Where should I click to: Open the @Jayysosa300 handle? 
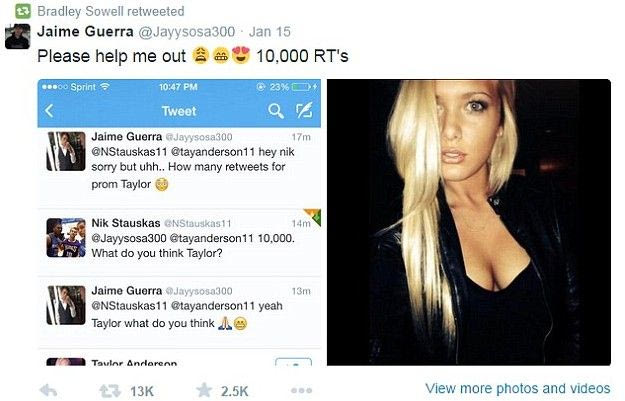click(187, 32)
